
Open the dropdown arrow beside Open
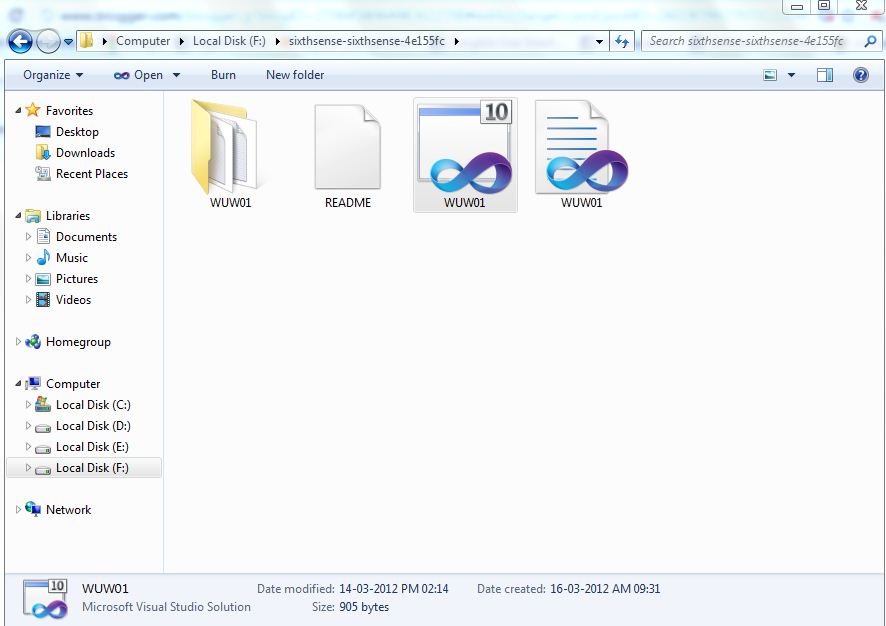click(x=176, y=75)
